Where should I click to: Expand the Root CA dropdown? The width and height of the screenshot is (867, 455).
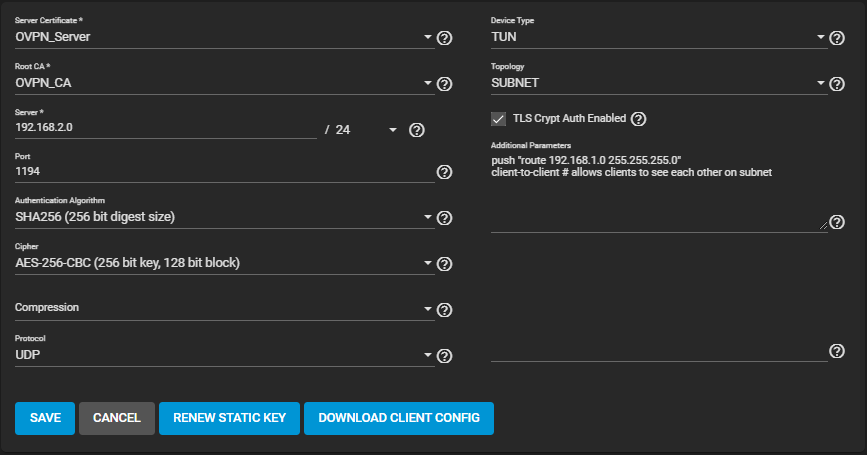click(x=224, y=83)
